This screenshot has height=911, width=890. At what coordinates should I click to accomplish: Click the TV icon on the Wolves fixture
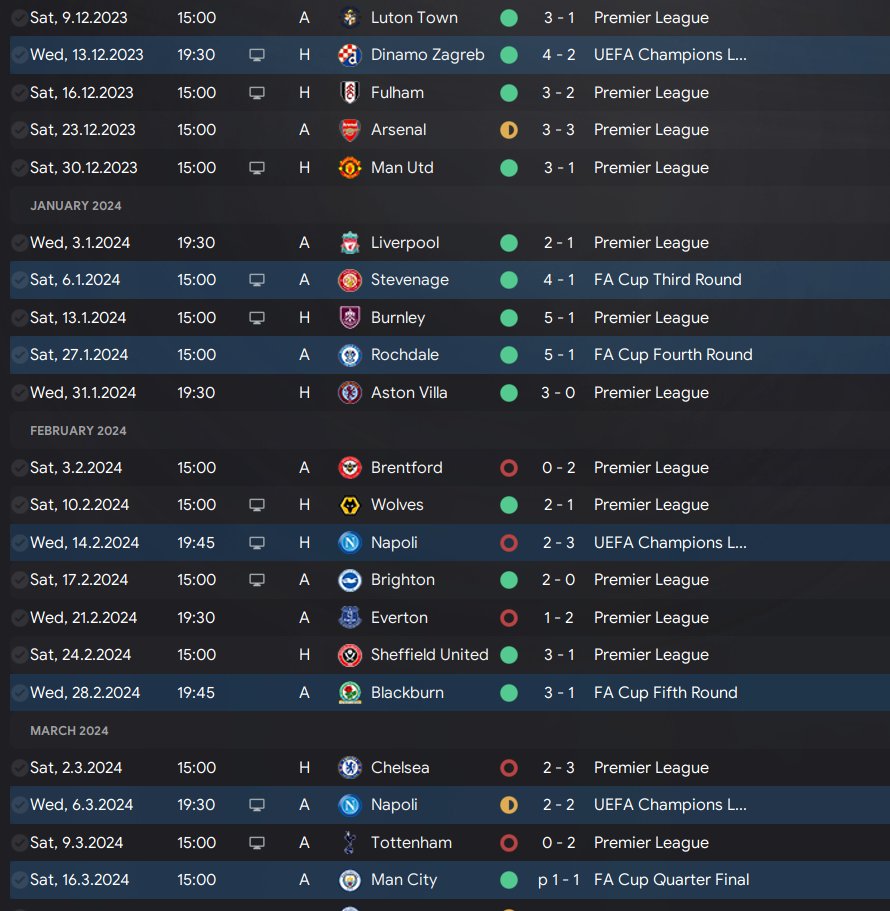257,505
